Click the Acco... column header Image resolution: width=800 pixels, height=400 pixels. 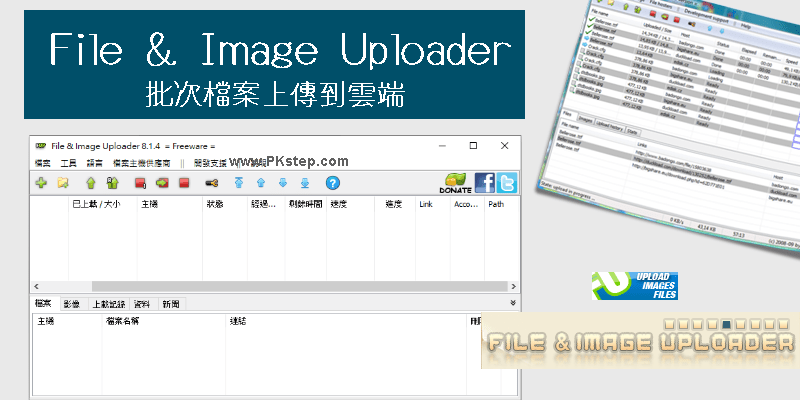click(x=467, y=204)
